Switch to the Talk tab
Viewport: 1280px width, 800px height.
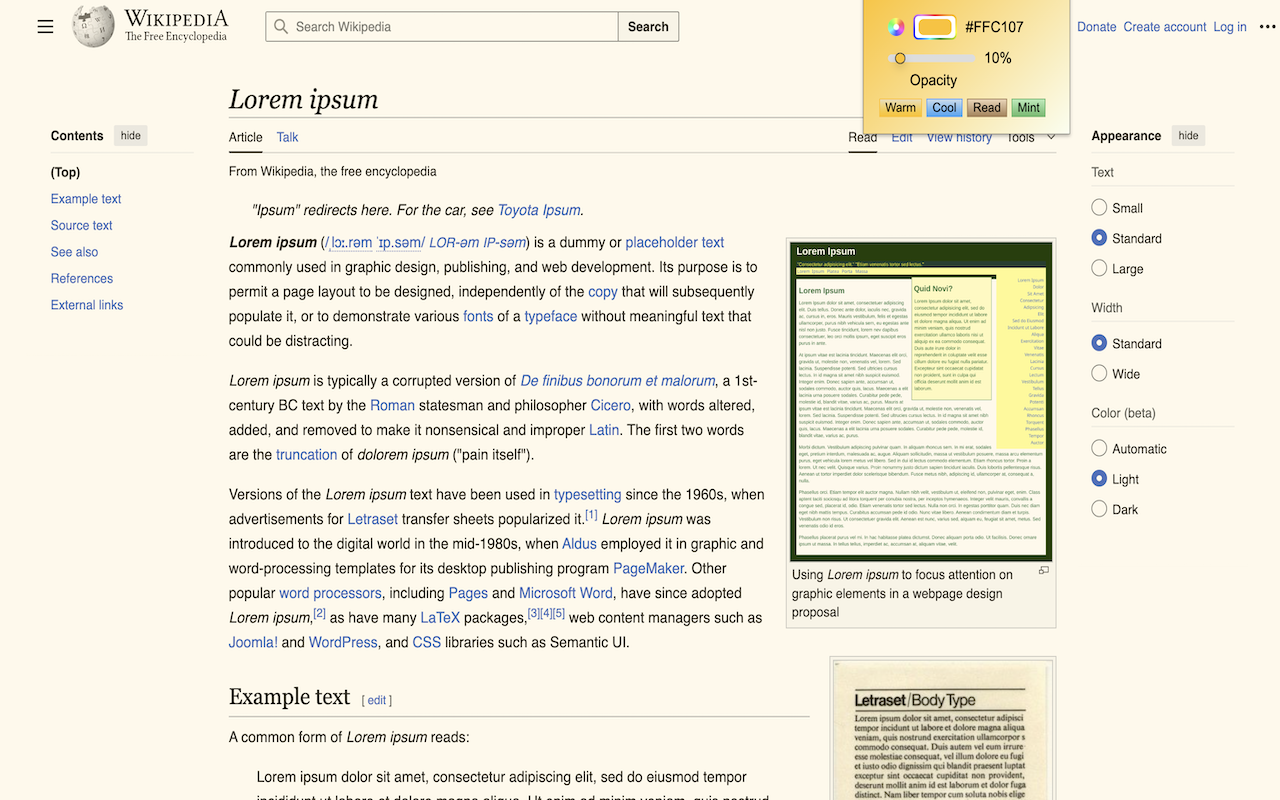point(288,137)
